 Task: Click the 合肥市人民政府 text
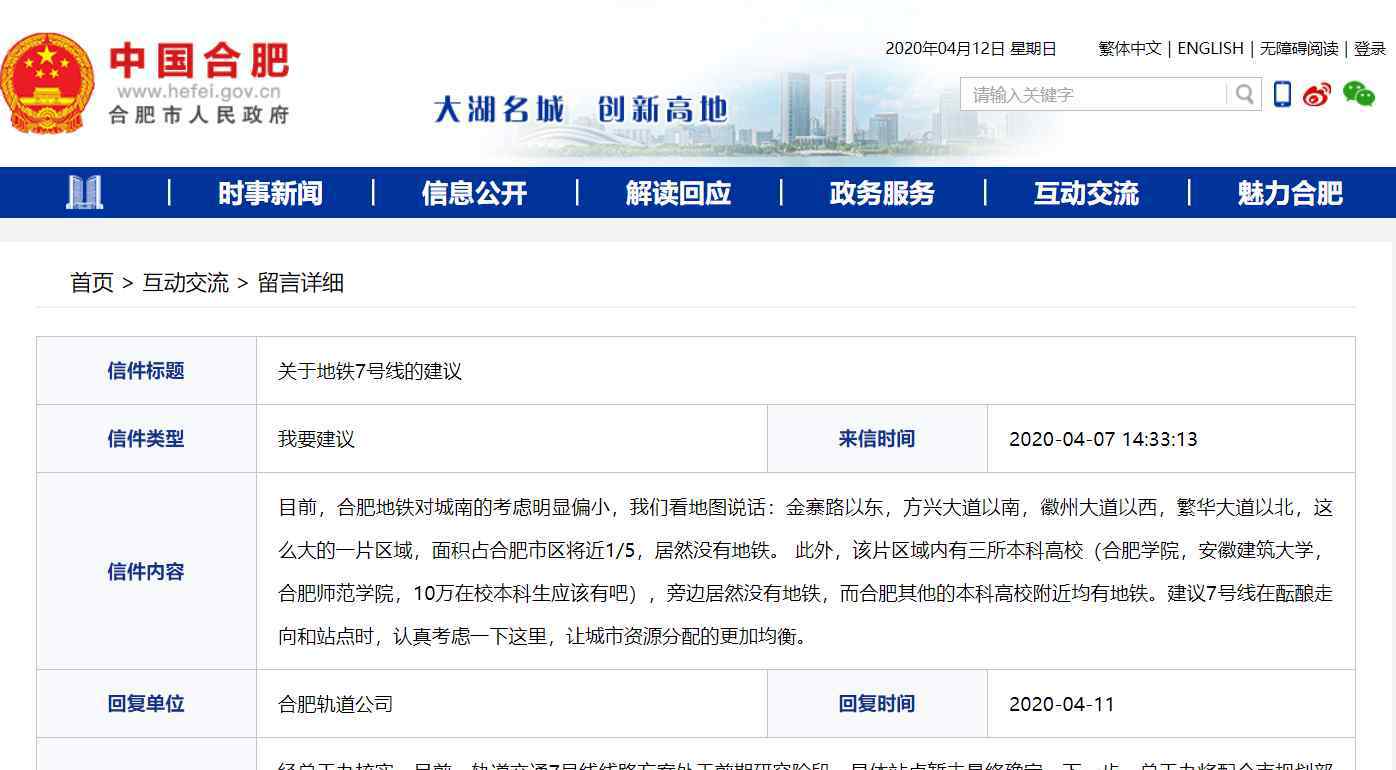[x=199, y=115]
